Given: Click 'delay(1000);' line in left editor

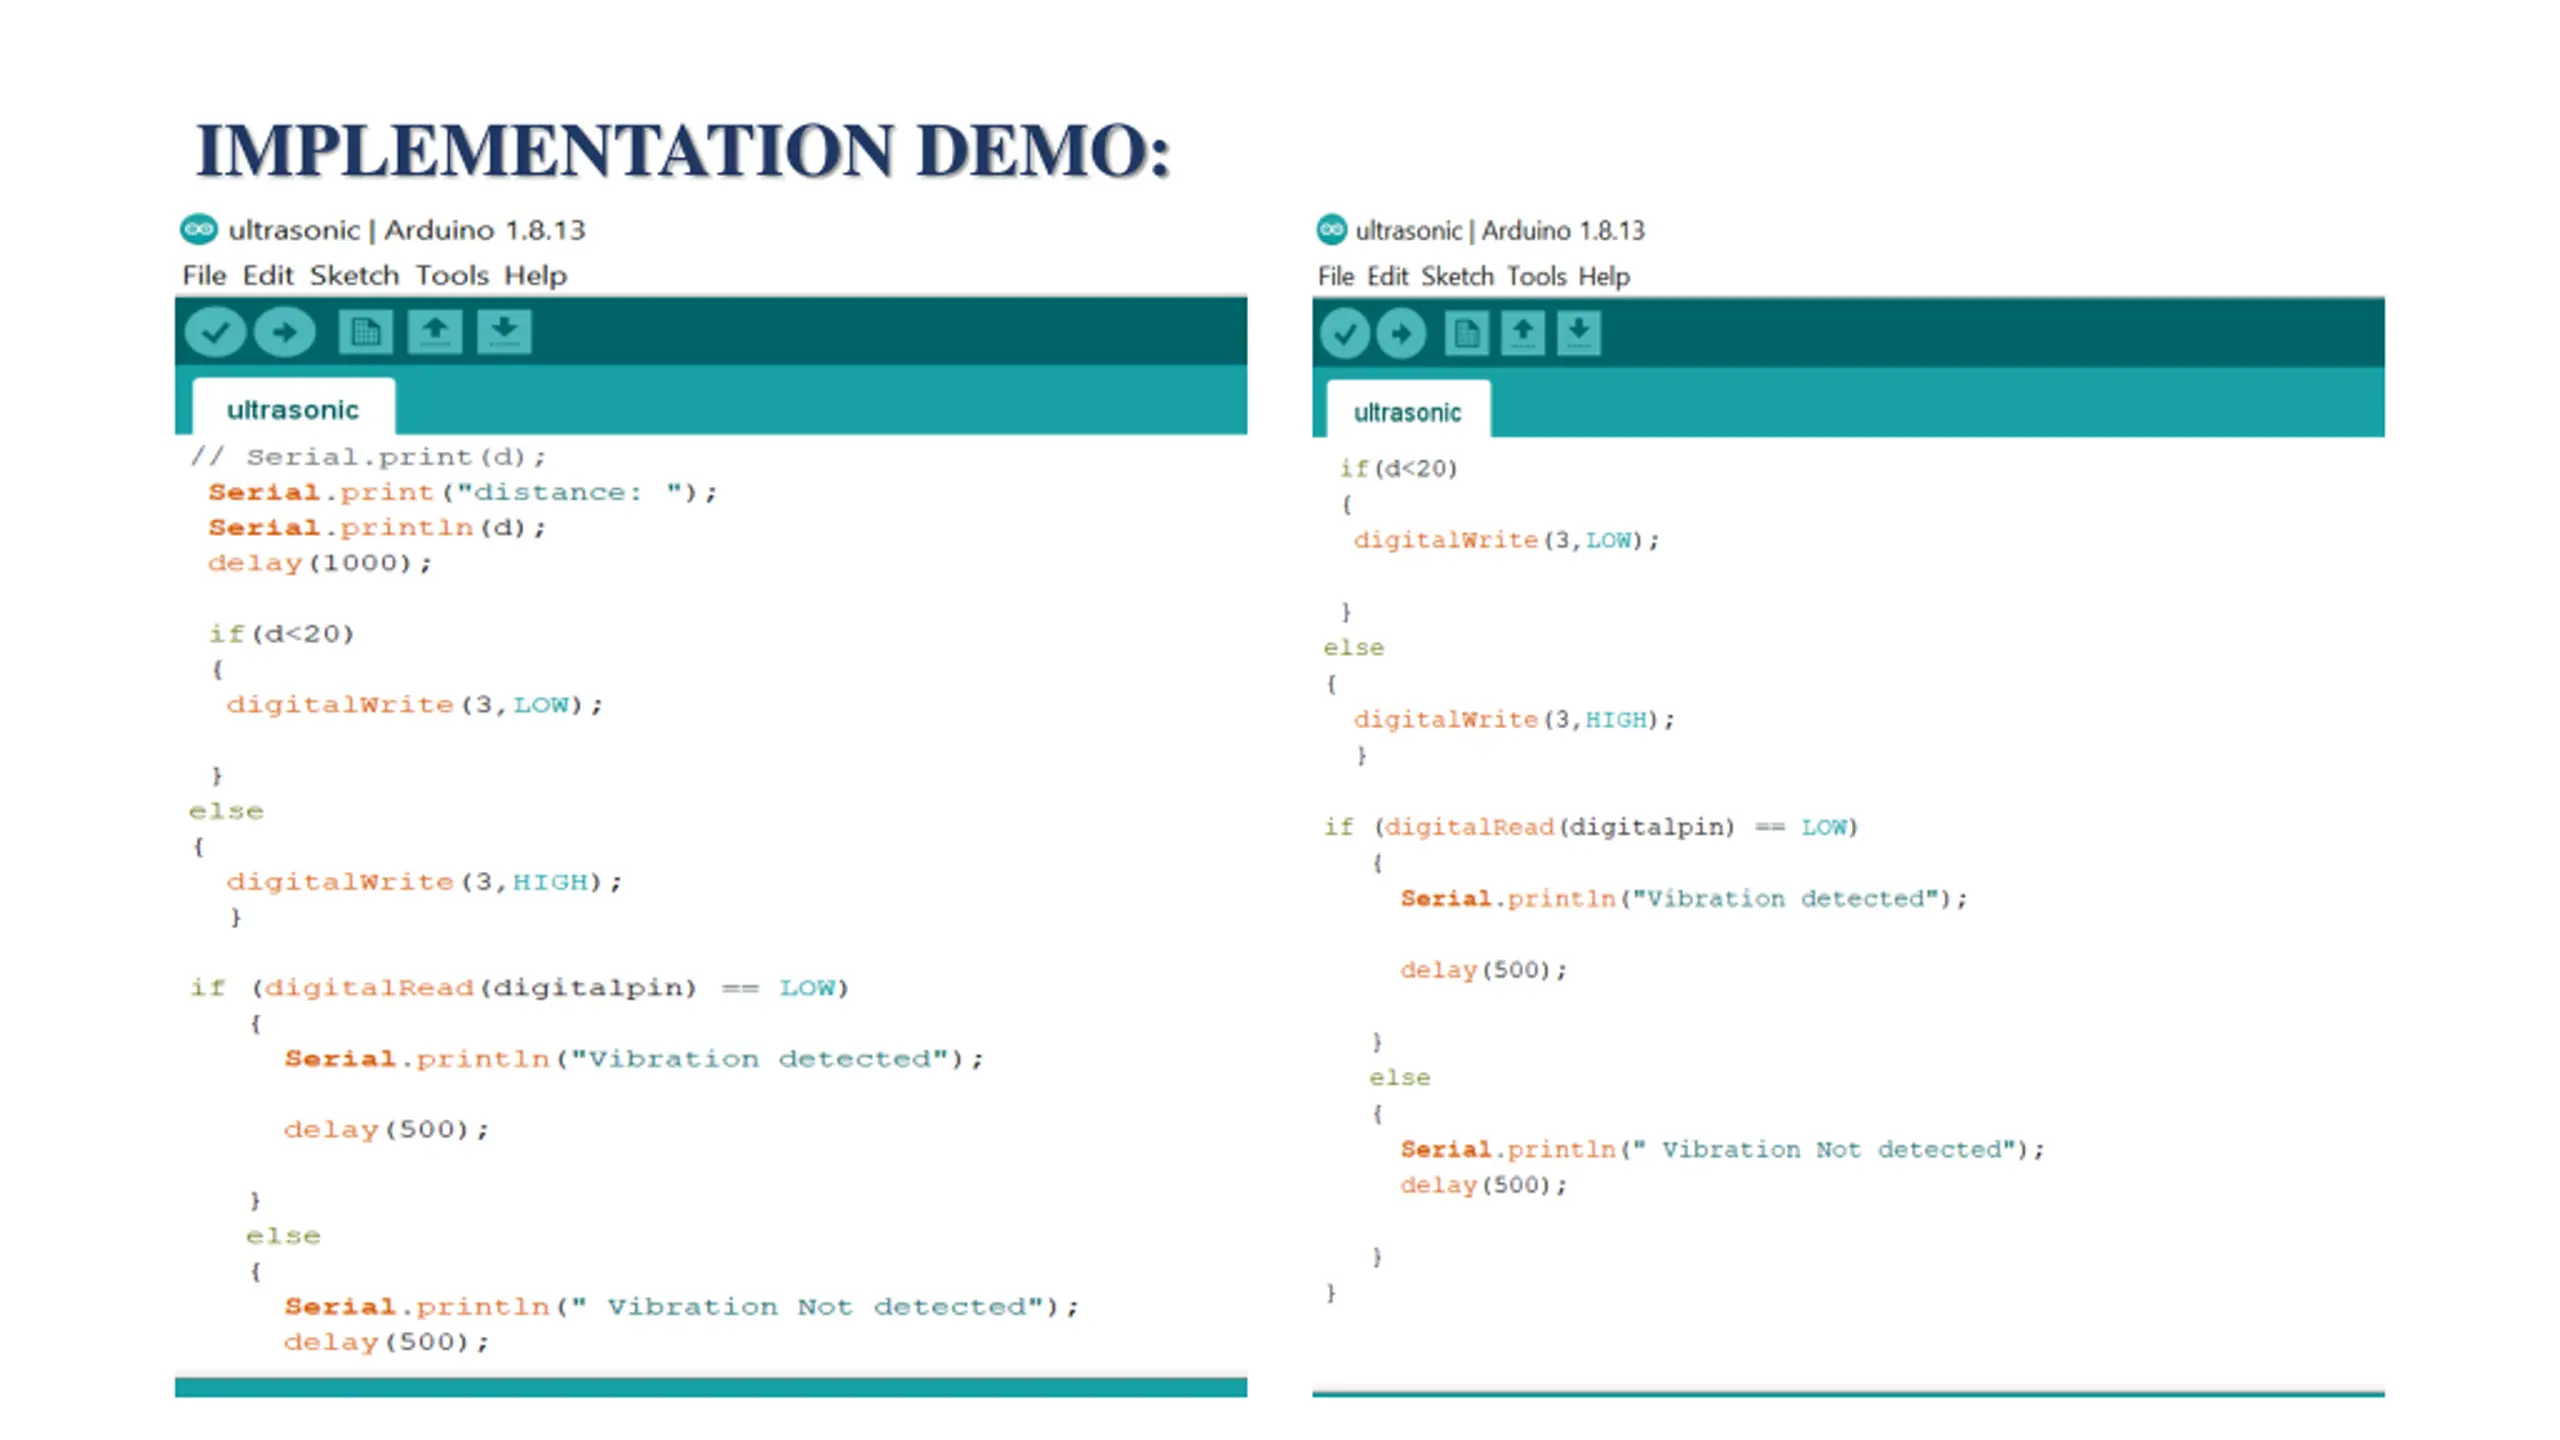Looking at the screenshot, I should point(320,563).
